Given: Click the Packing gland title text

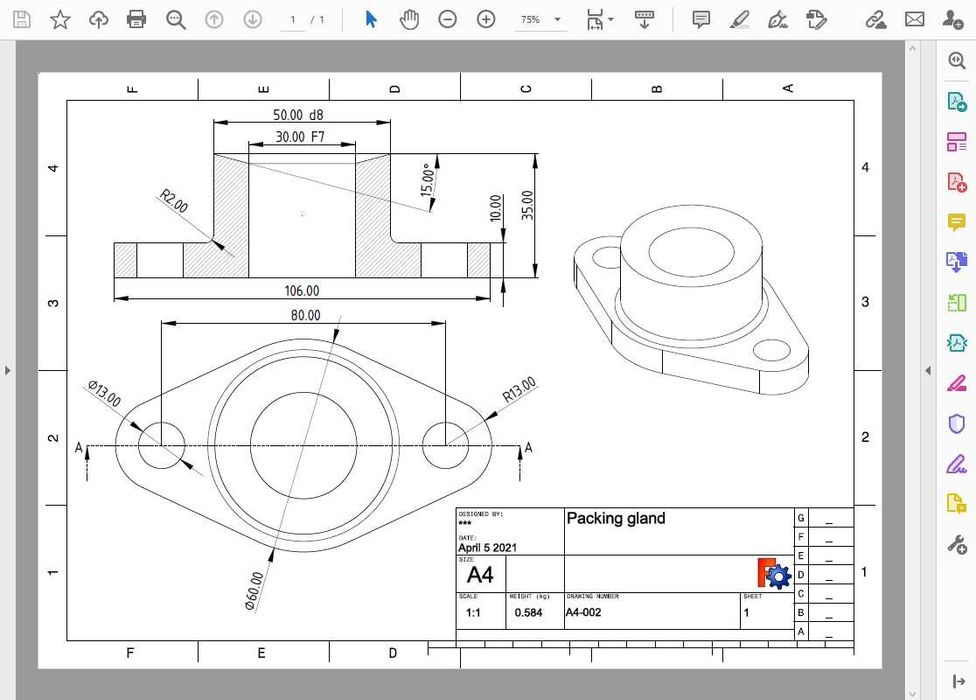Looking at the screenshot, I should [616, 518].
